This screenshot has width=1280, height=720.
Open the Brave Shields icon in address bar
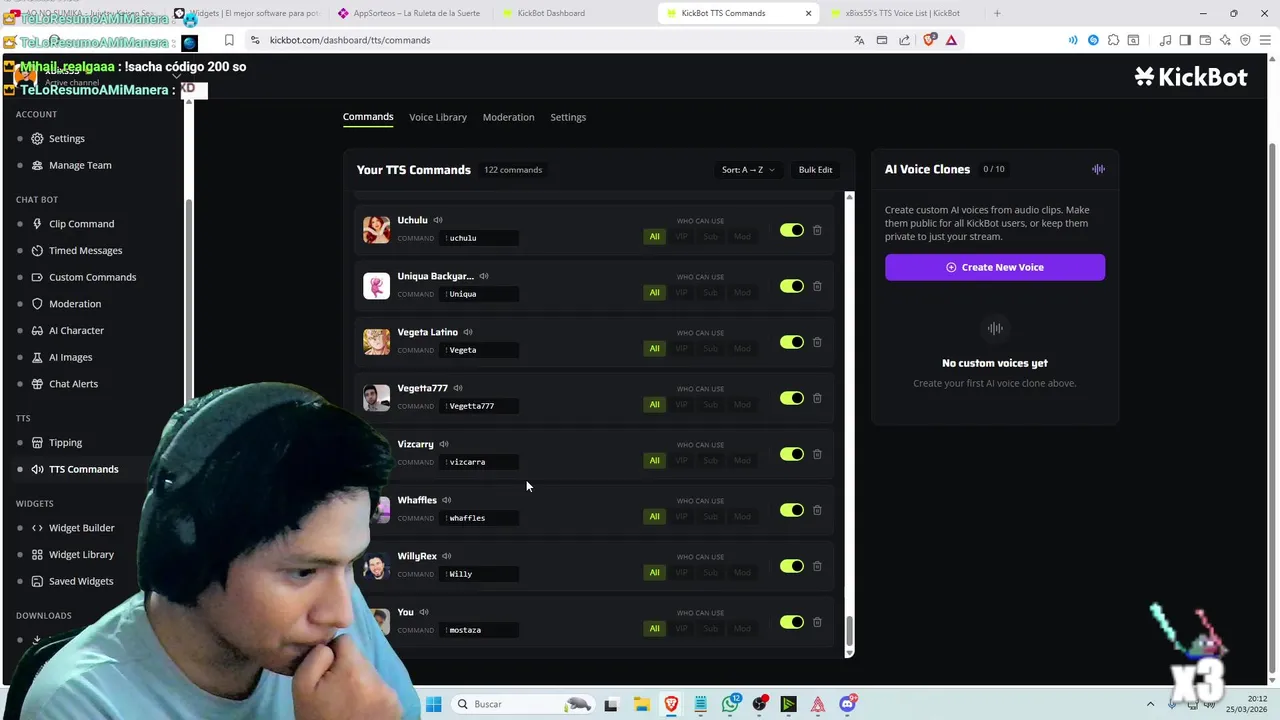pyautogui.click(x=930, y=40)
